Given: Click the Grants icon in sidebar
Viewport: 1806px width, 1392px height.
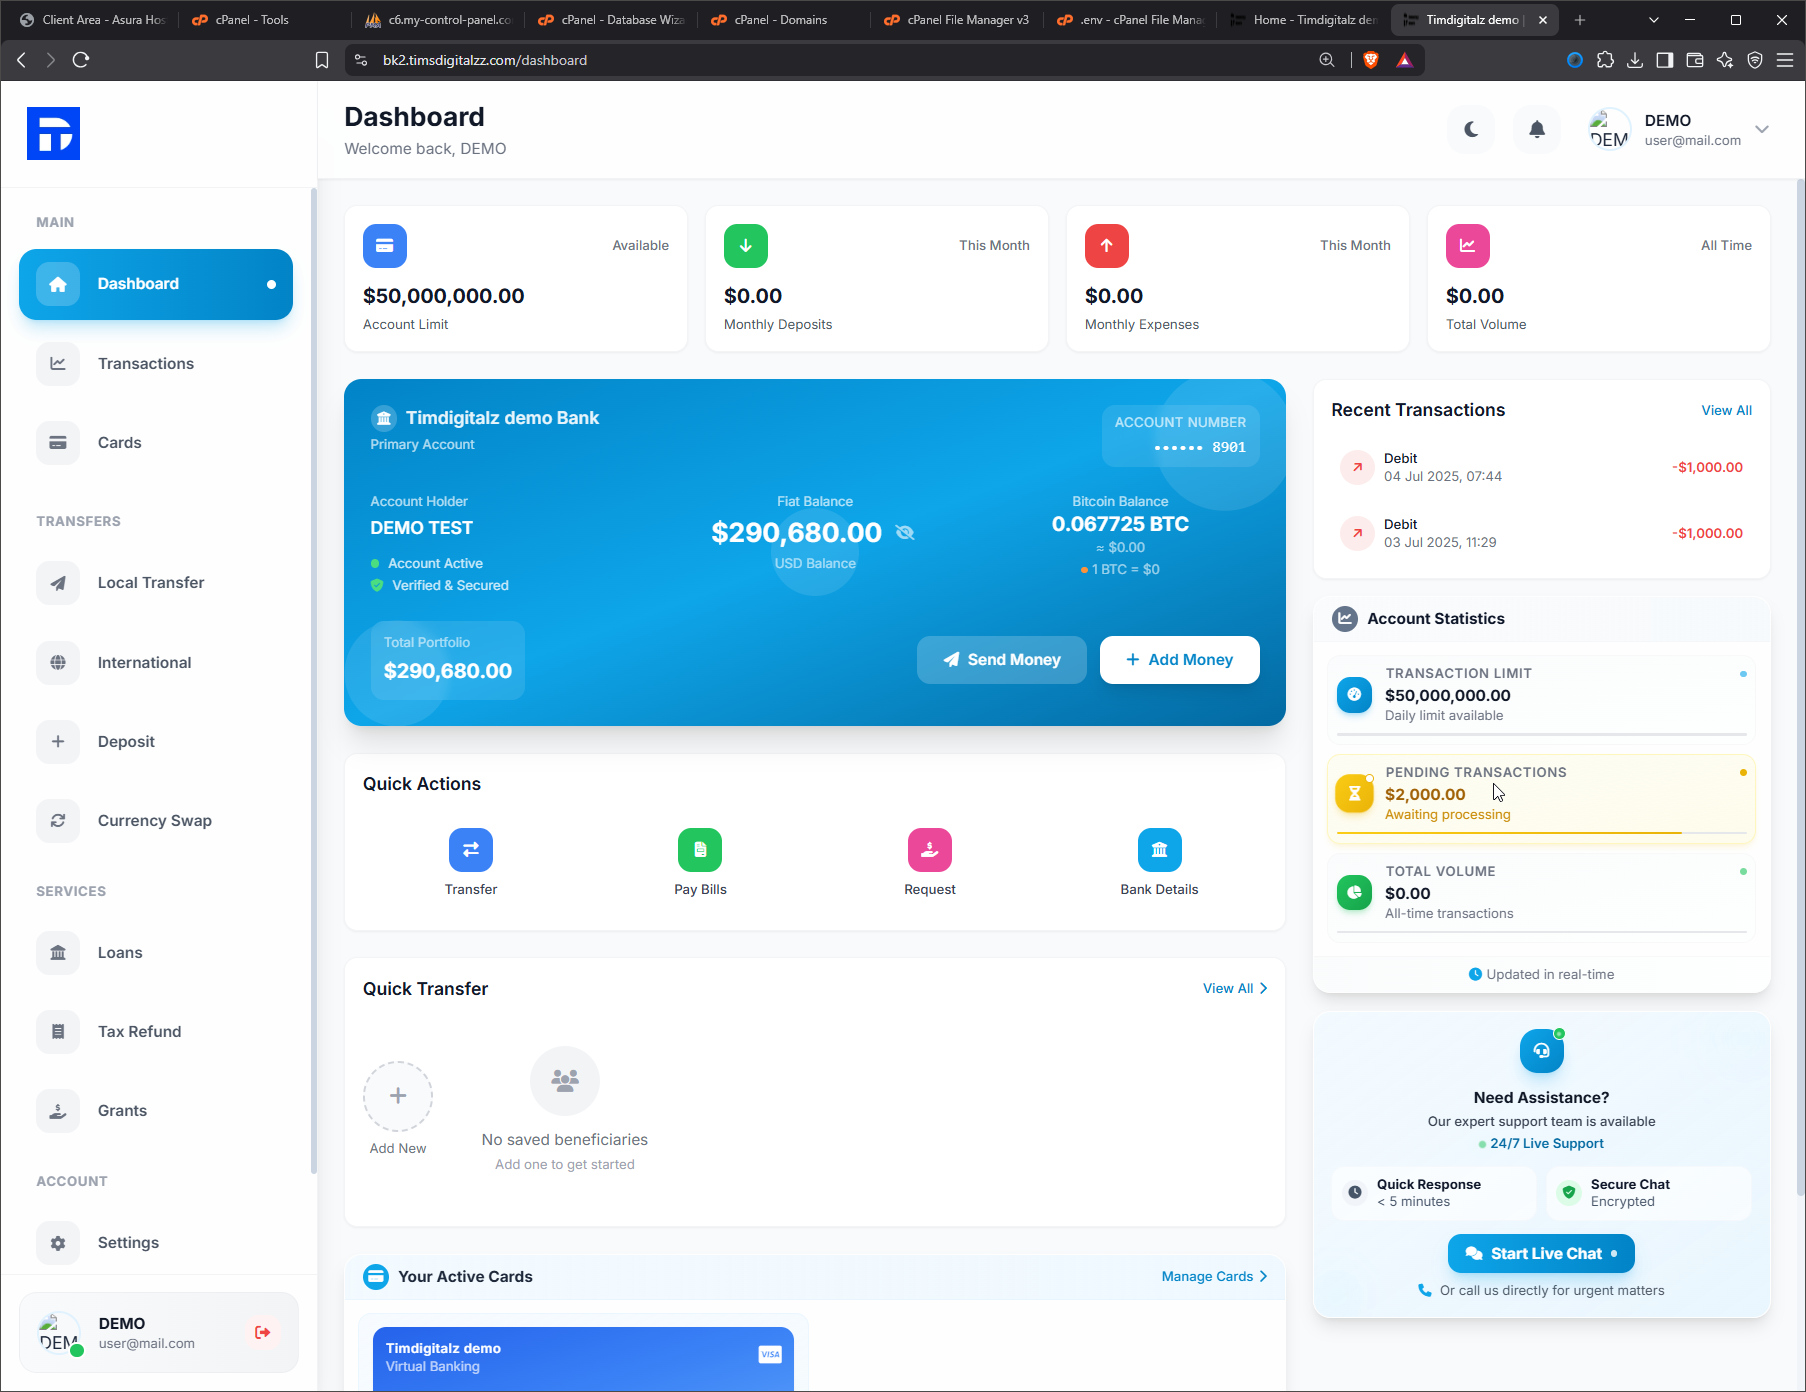Looking at the screenshot, I should tap(58, 1111).
